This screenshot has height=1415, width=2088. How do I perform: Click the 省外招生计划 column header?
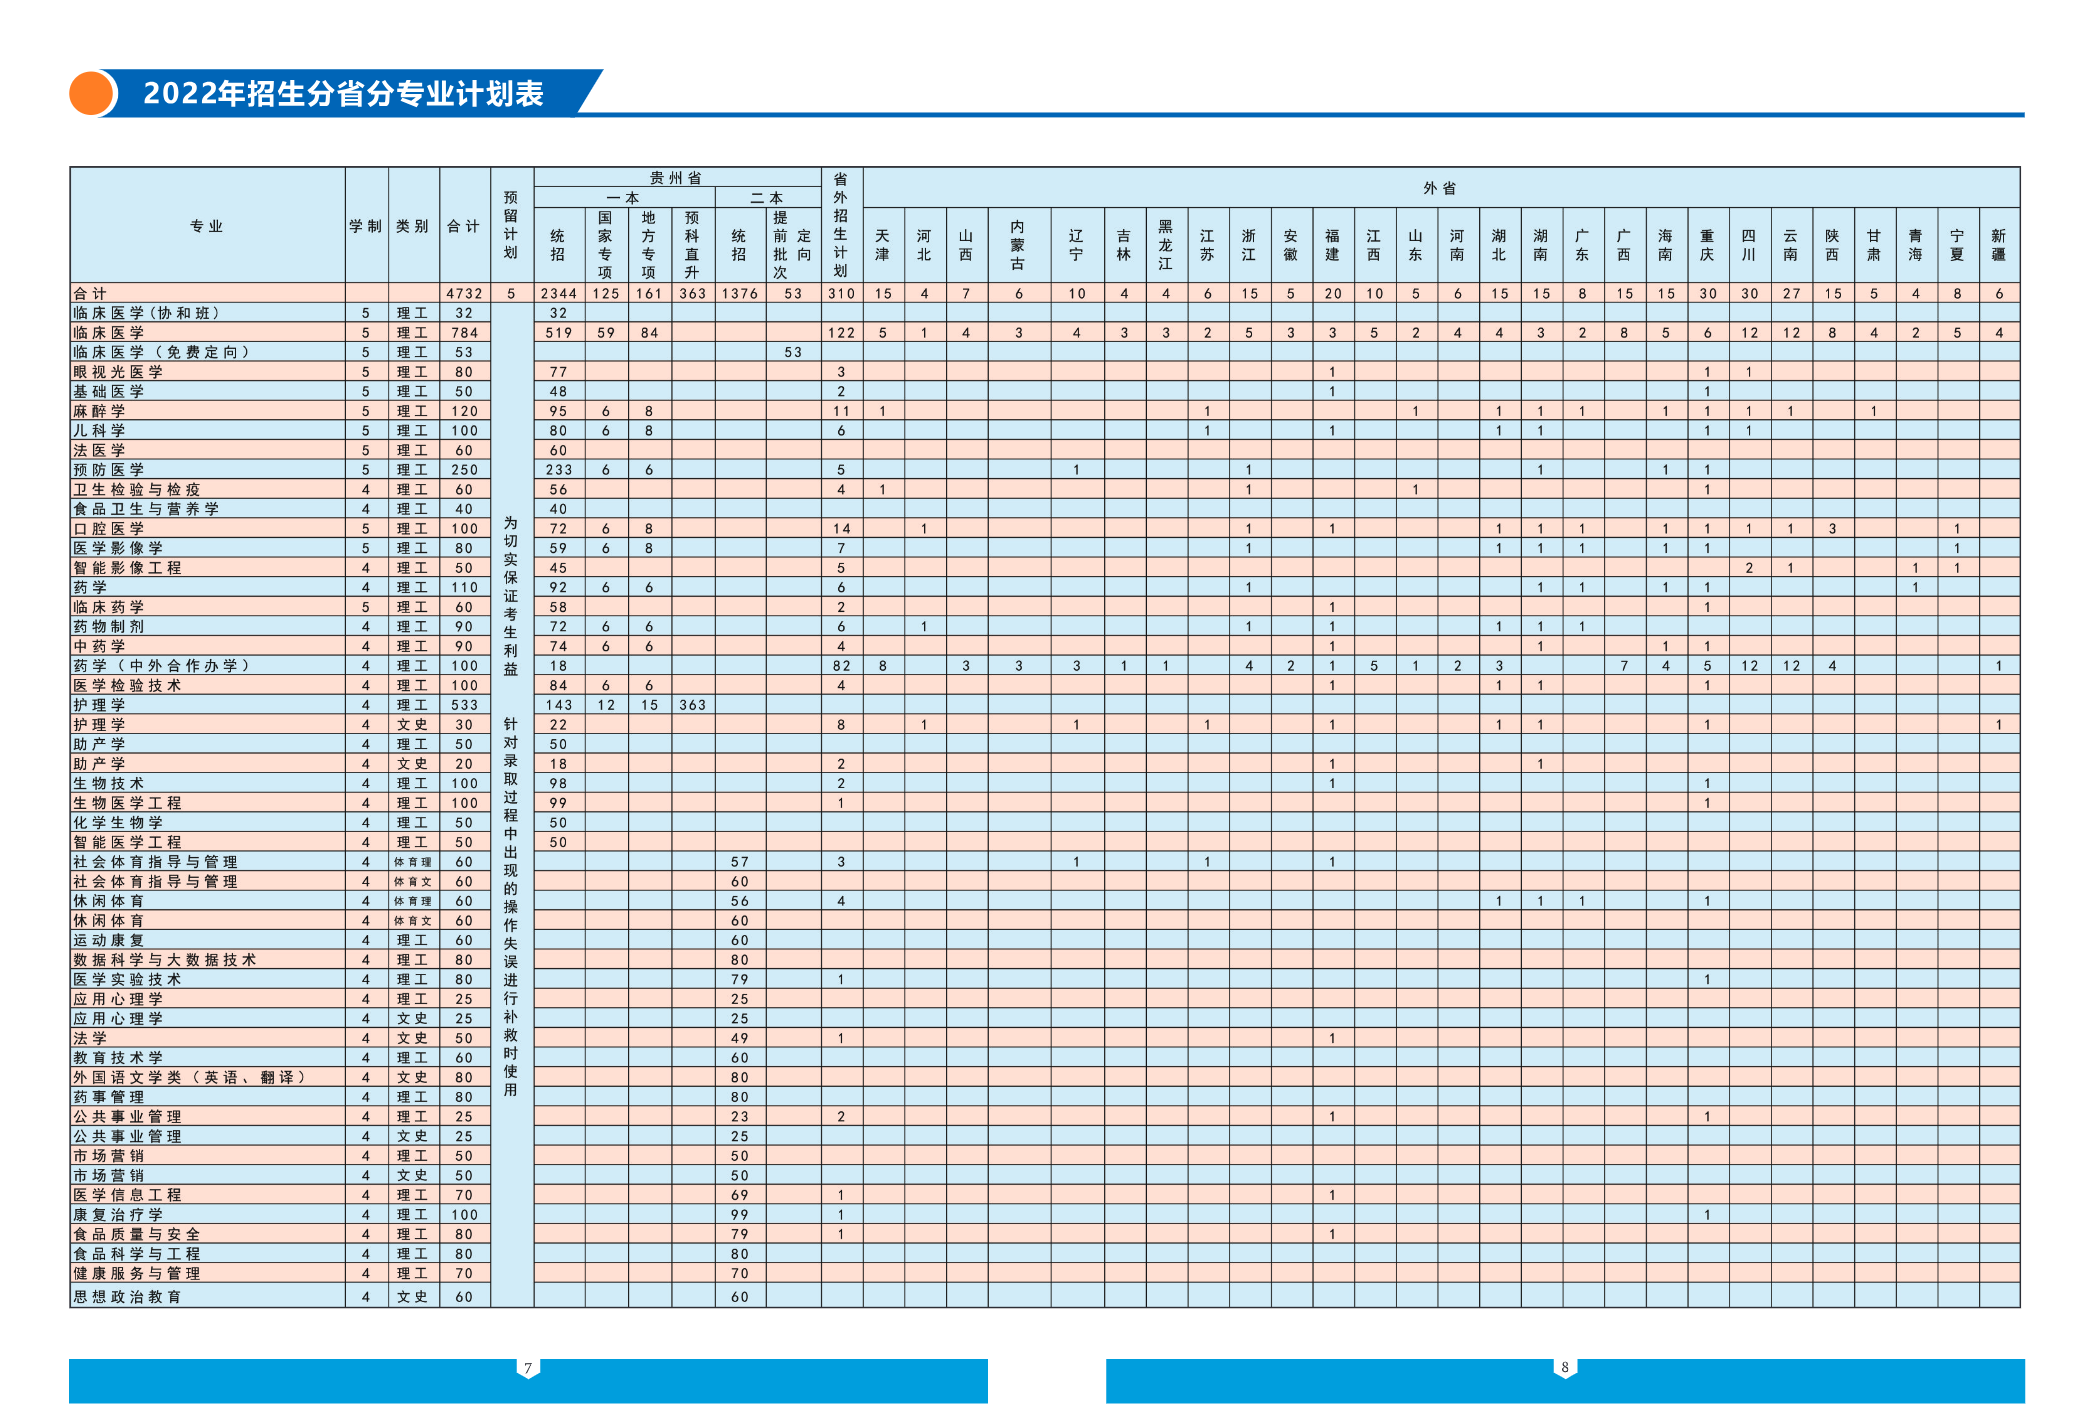(841, 226)
